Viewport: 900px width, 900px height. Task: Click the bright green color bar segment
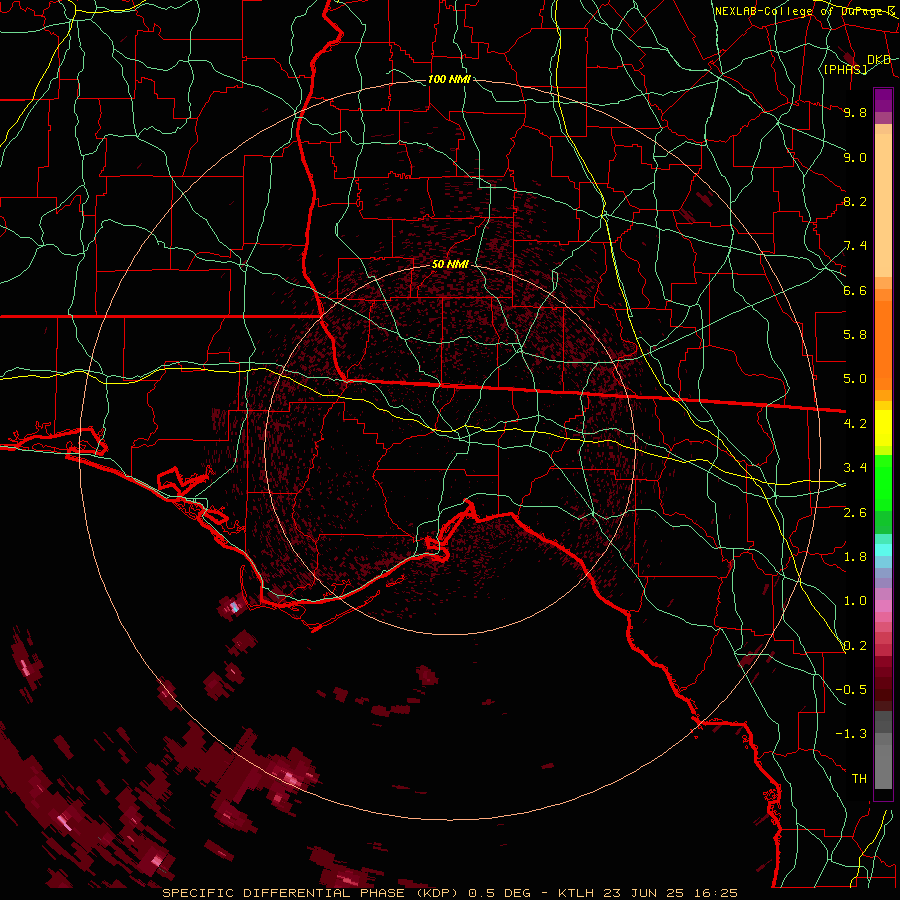(883, 482)
